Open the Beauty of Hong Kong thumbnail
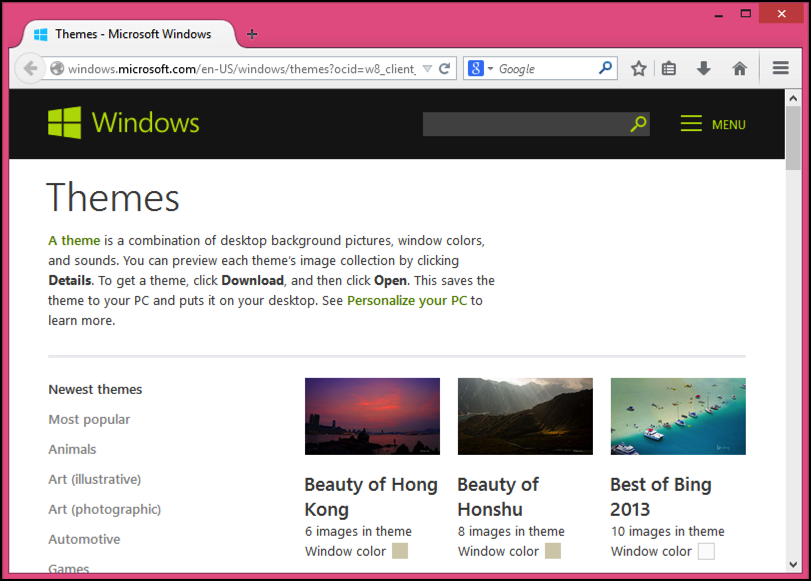This screenshot has height=581, width=811. coord(372,416)
